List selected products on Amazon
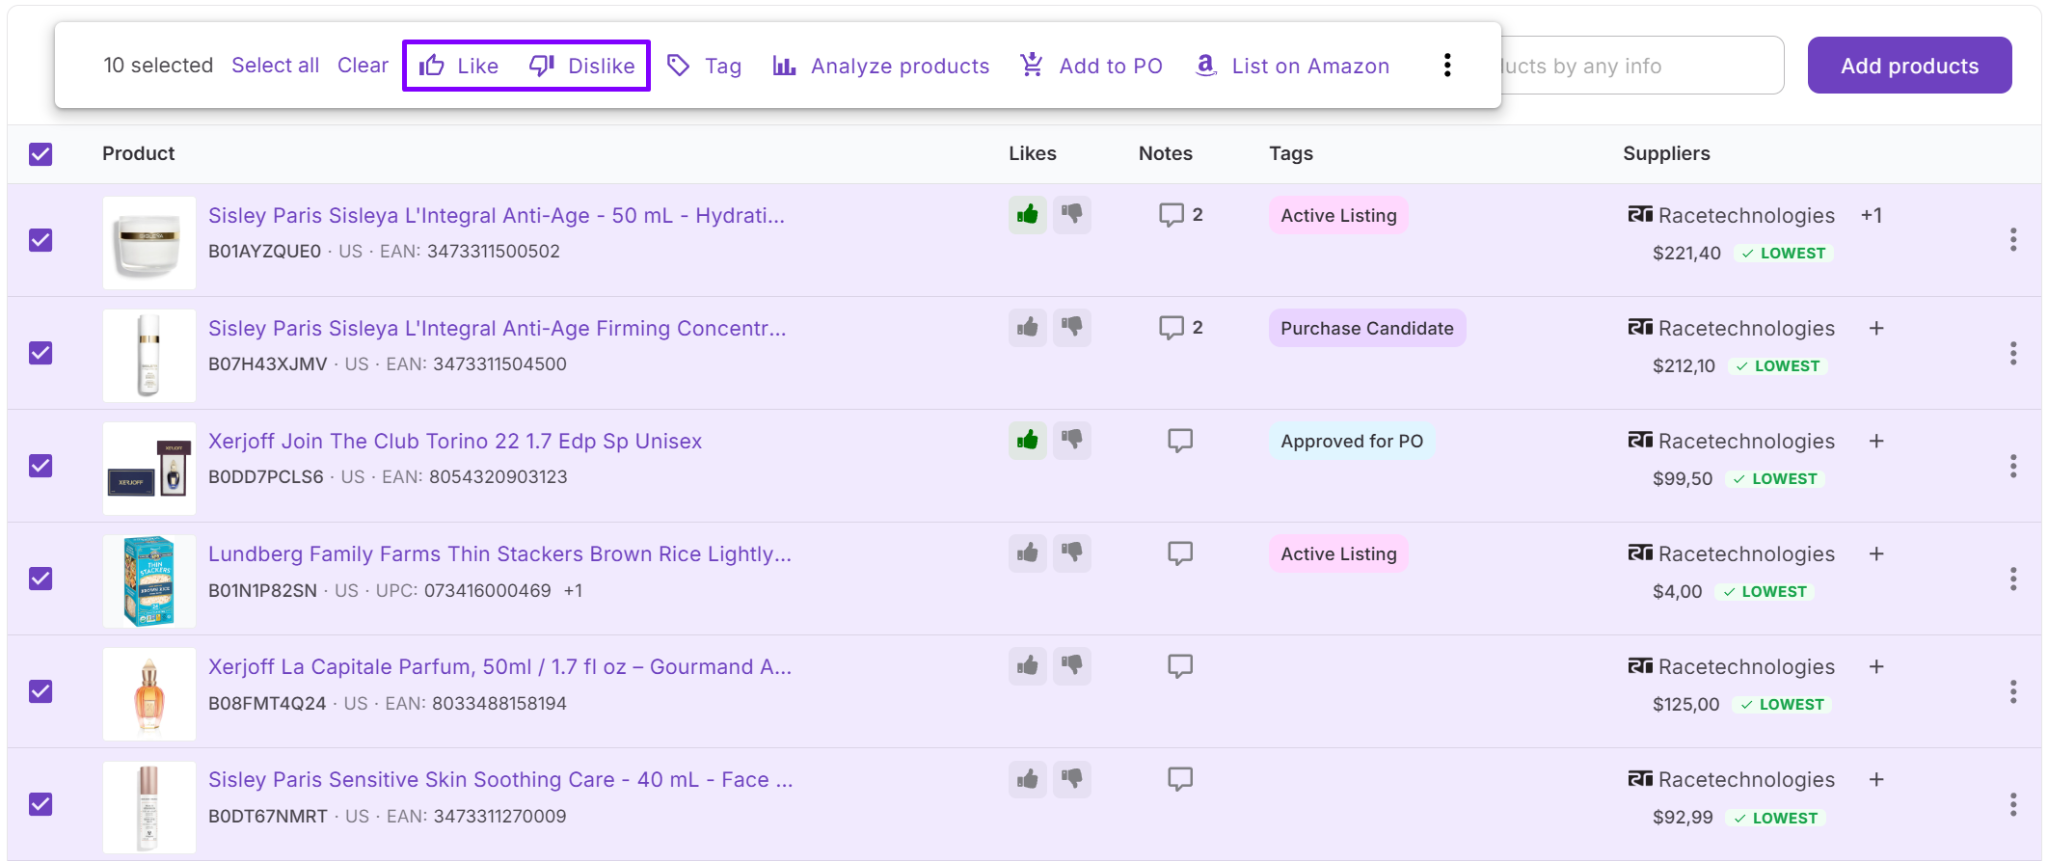This screenshot has width=2048, height=861. [x=1292, y=66]
